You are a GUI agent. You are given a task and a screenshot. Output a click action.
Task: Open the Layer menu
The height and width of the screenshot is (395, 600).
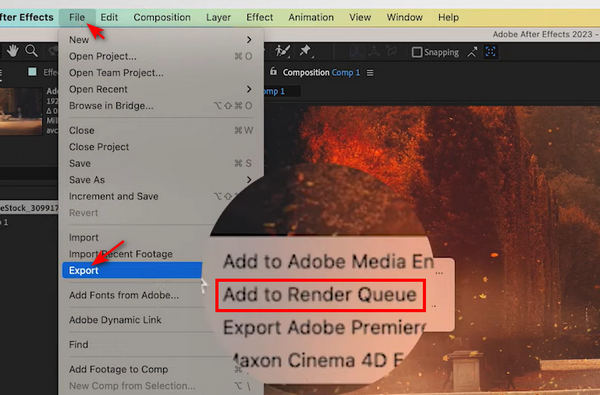click(x=218, y=17)
